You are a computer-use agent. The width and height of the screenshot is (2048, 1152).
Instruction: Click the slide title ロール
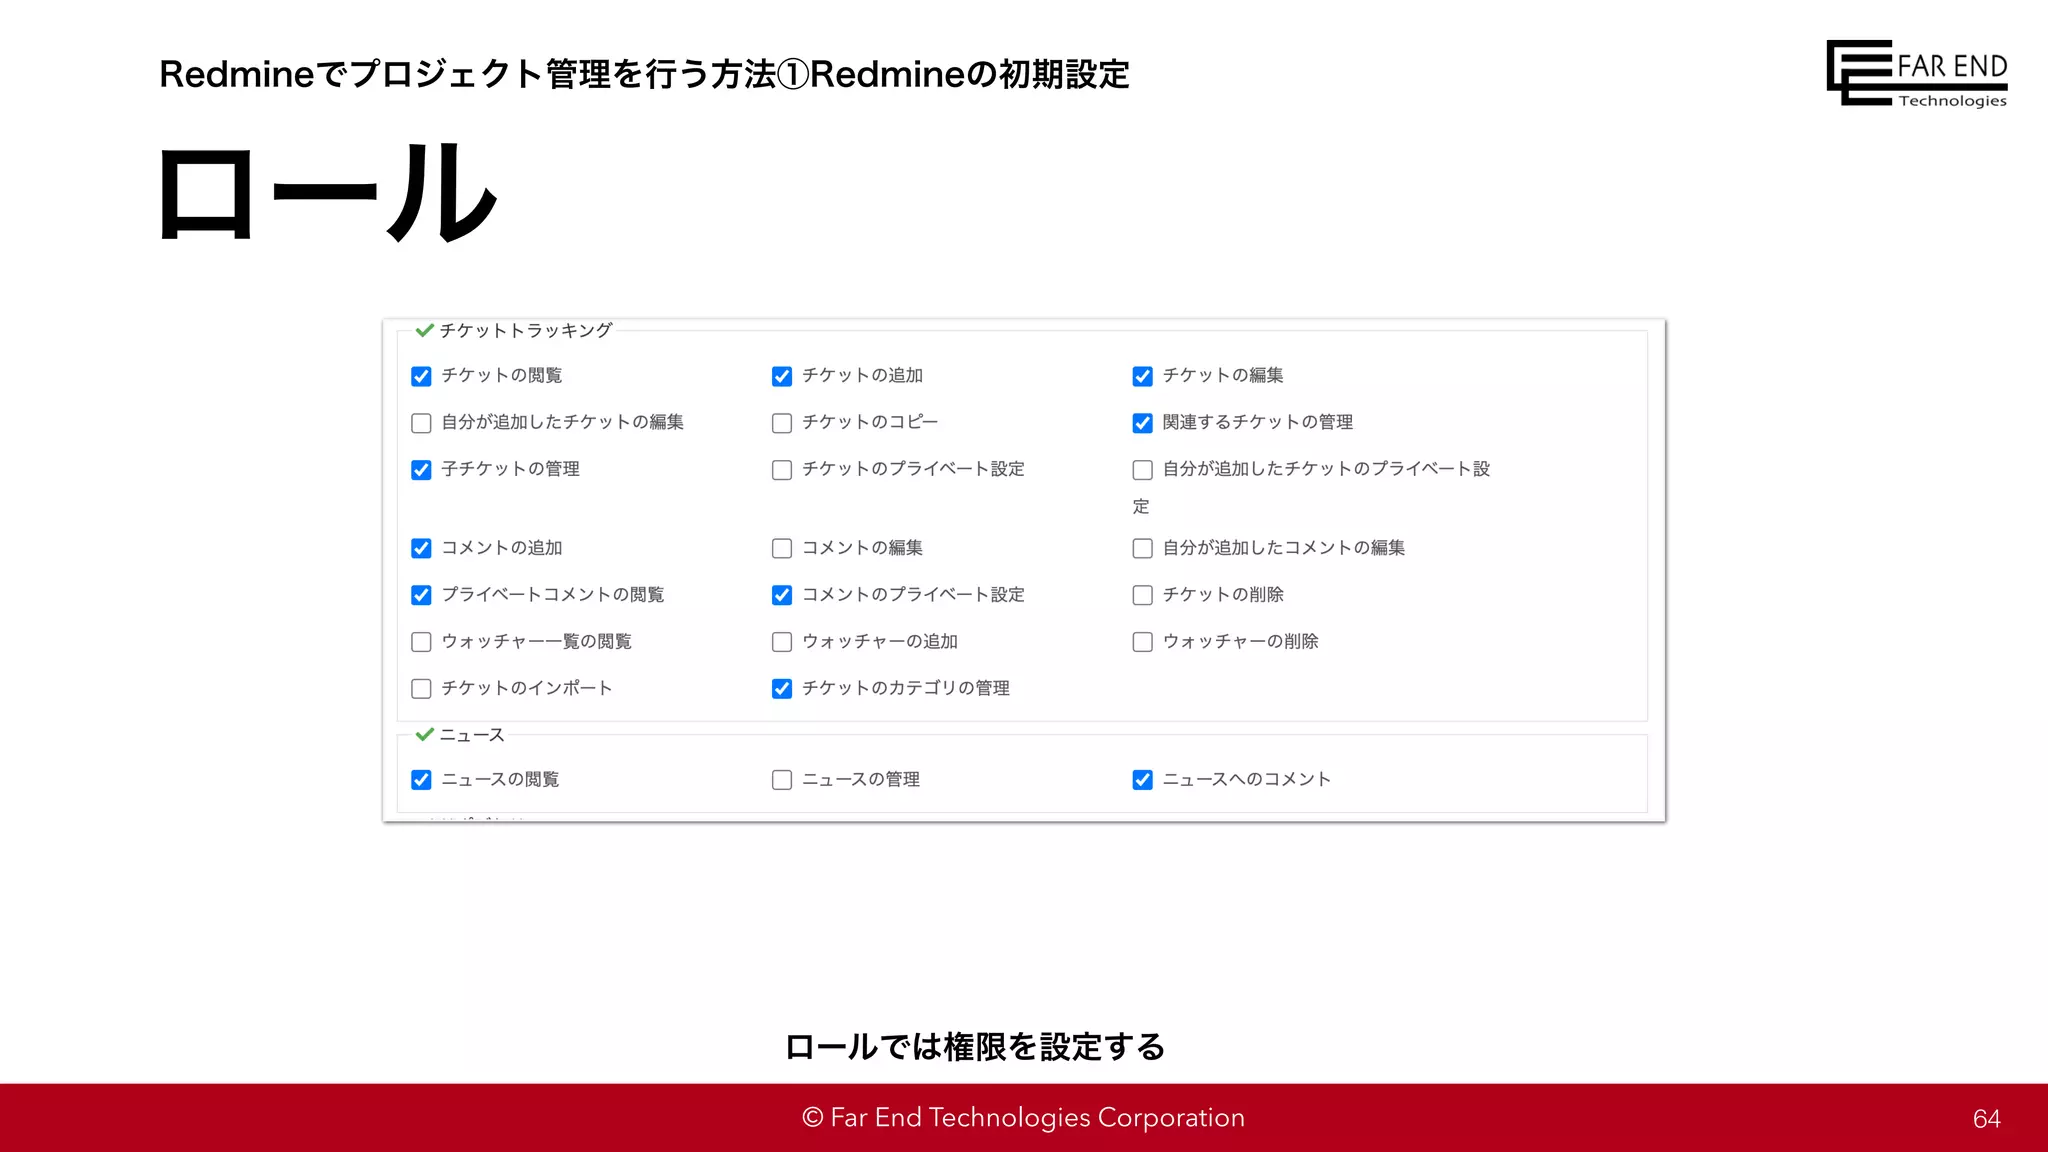pos(328,192)
